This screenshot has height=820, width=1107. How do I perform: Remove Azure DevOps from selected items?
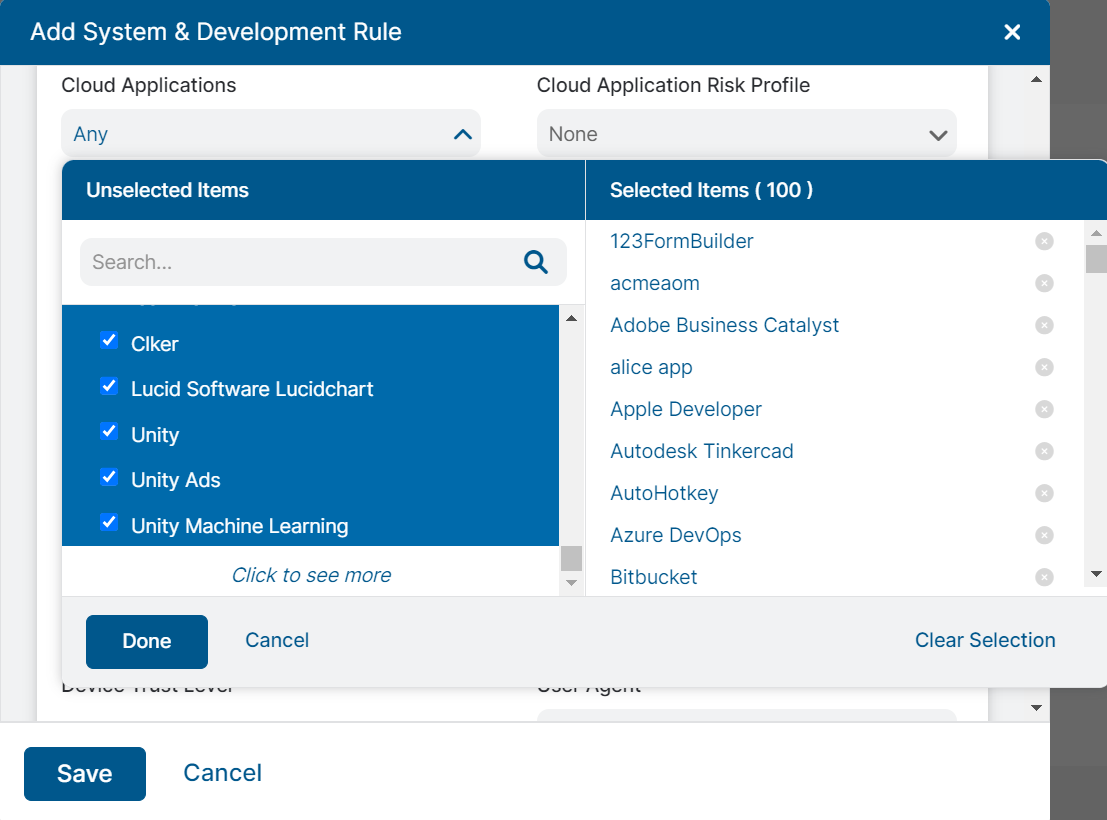click(x=1044, y=535)
